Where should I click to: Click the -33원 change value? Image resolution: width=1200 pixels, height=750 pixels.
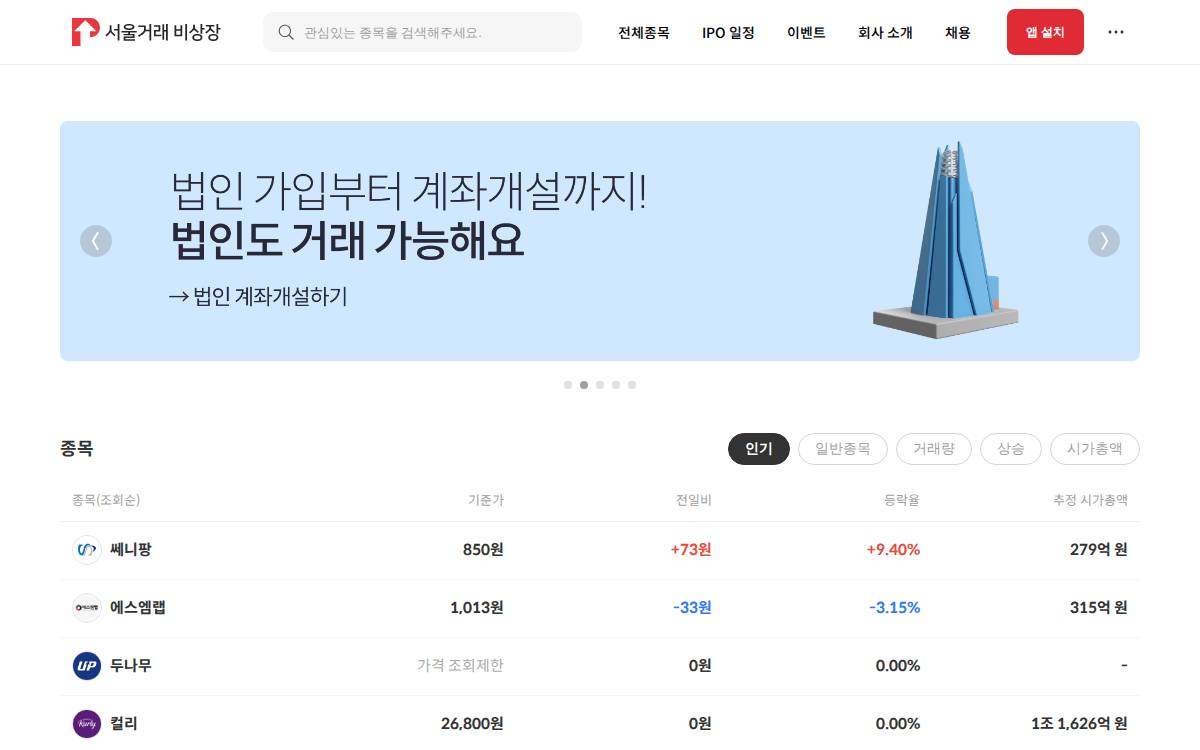693,607
